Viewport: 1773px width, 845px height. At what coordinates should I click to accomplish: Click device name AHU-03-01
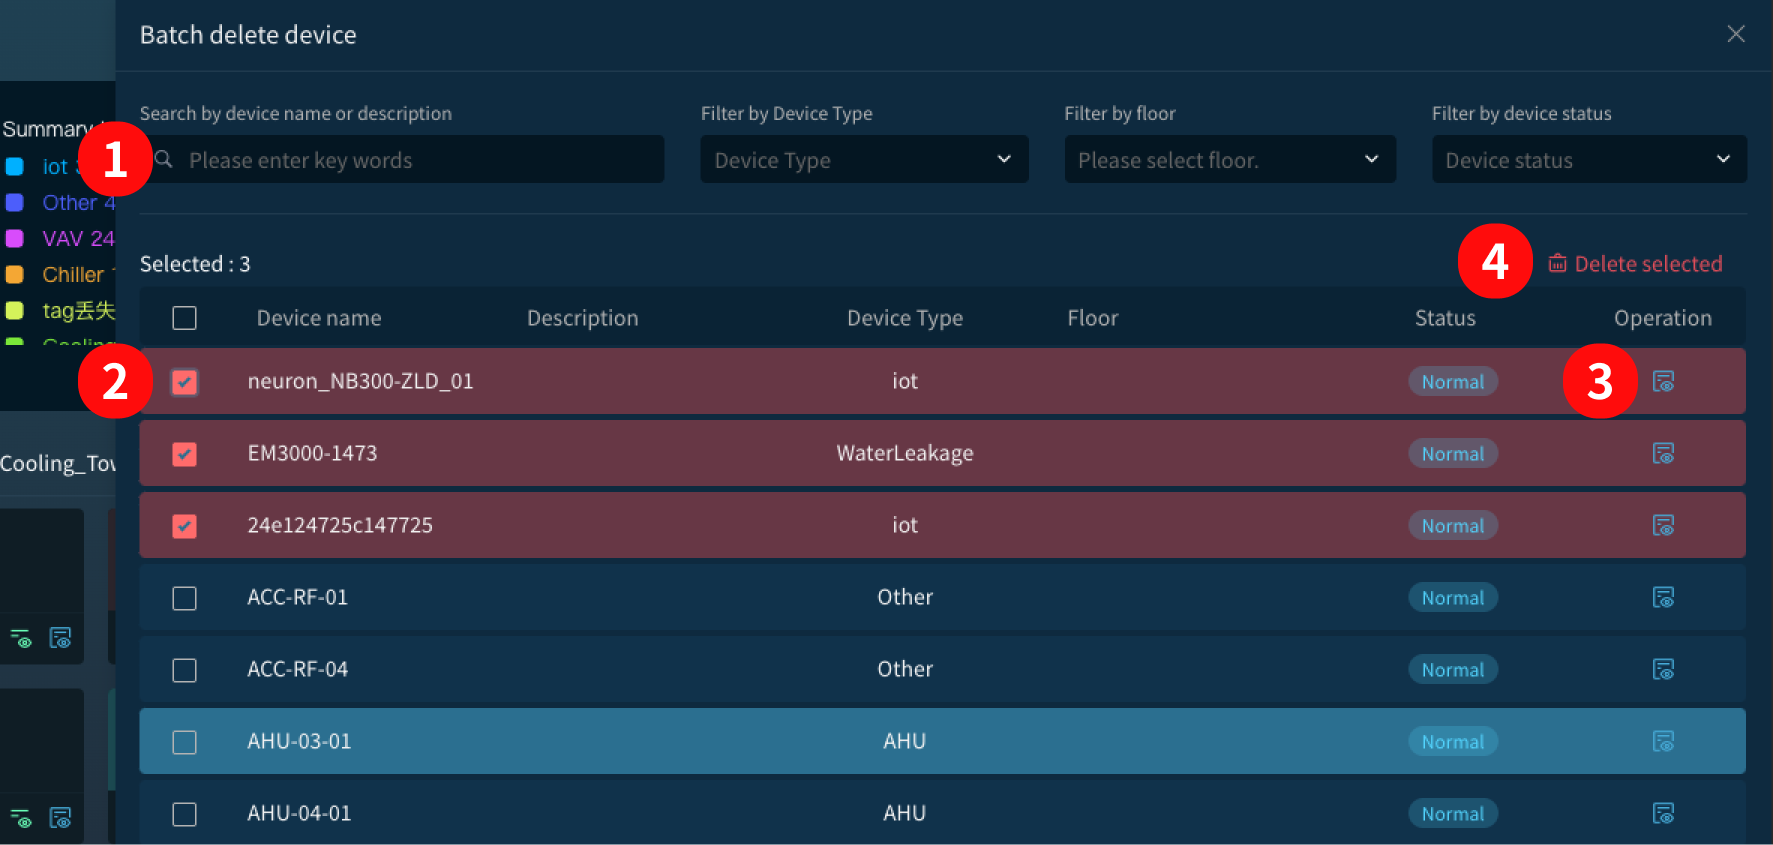pyautogui.click(x=299, y=741)
